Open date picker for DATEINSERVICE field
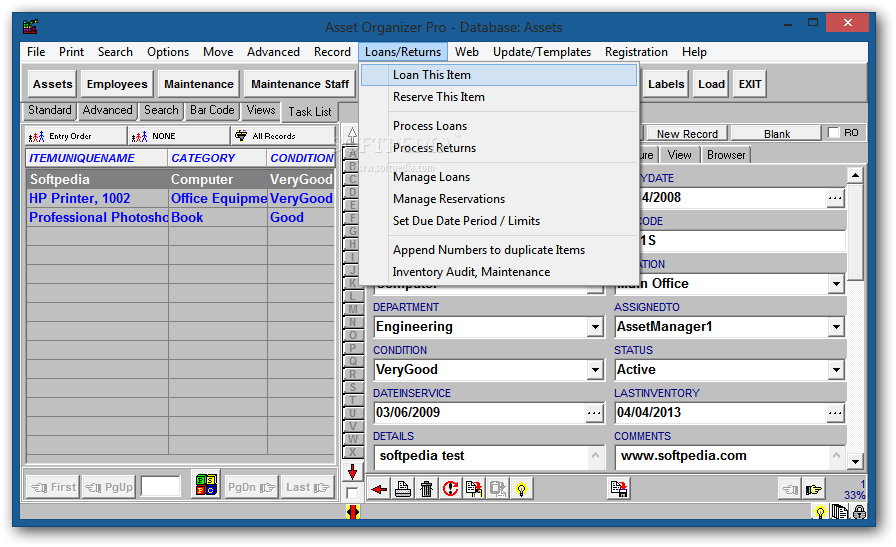 [x=594, y=413]
